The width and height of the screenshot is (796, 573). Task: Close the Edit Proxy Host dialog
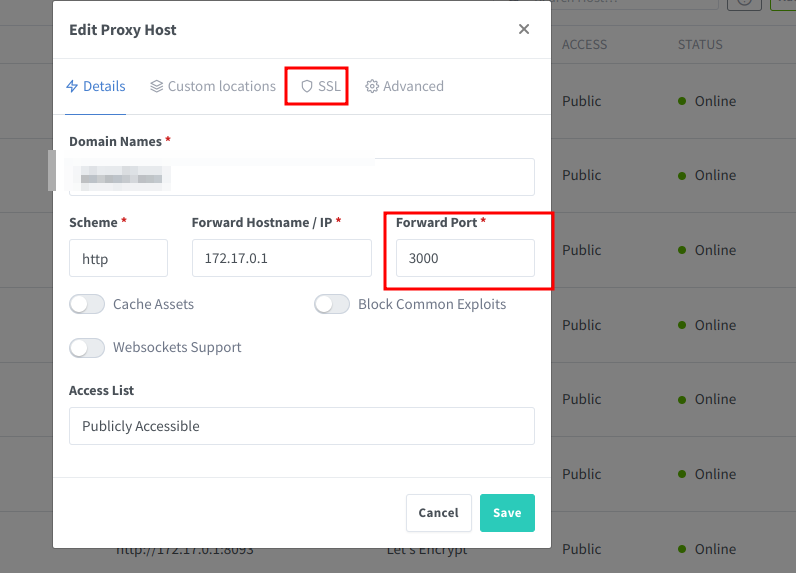coord(524,30)
